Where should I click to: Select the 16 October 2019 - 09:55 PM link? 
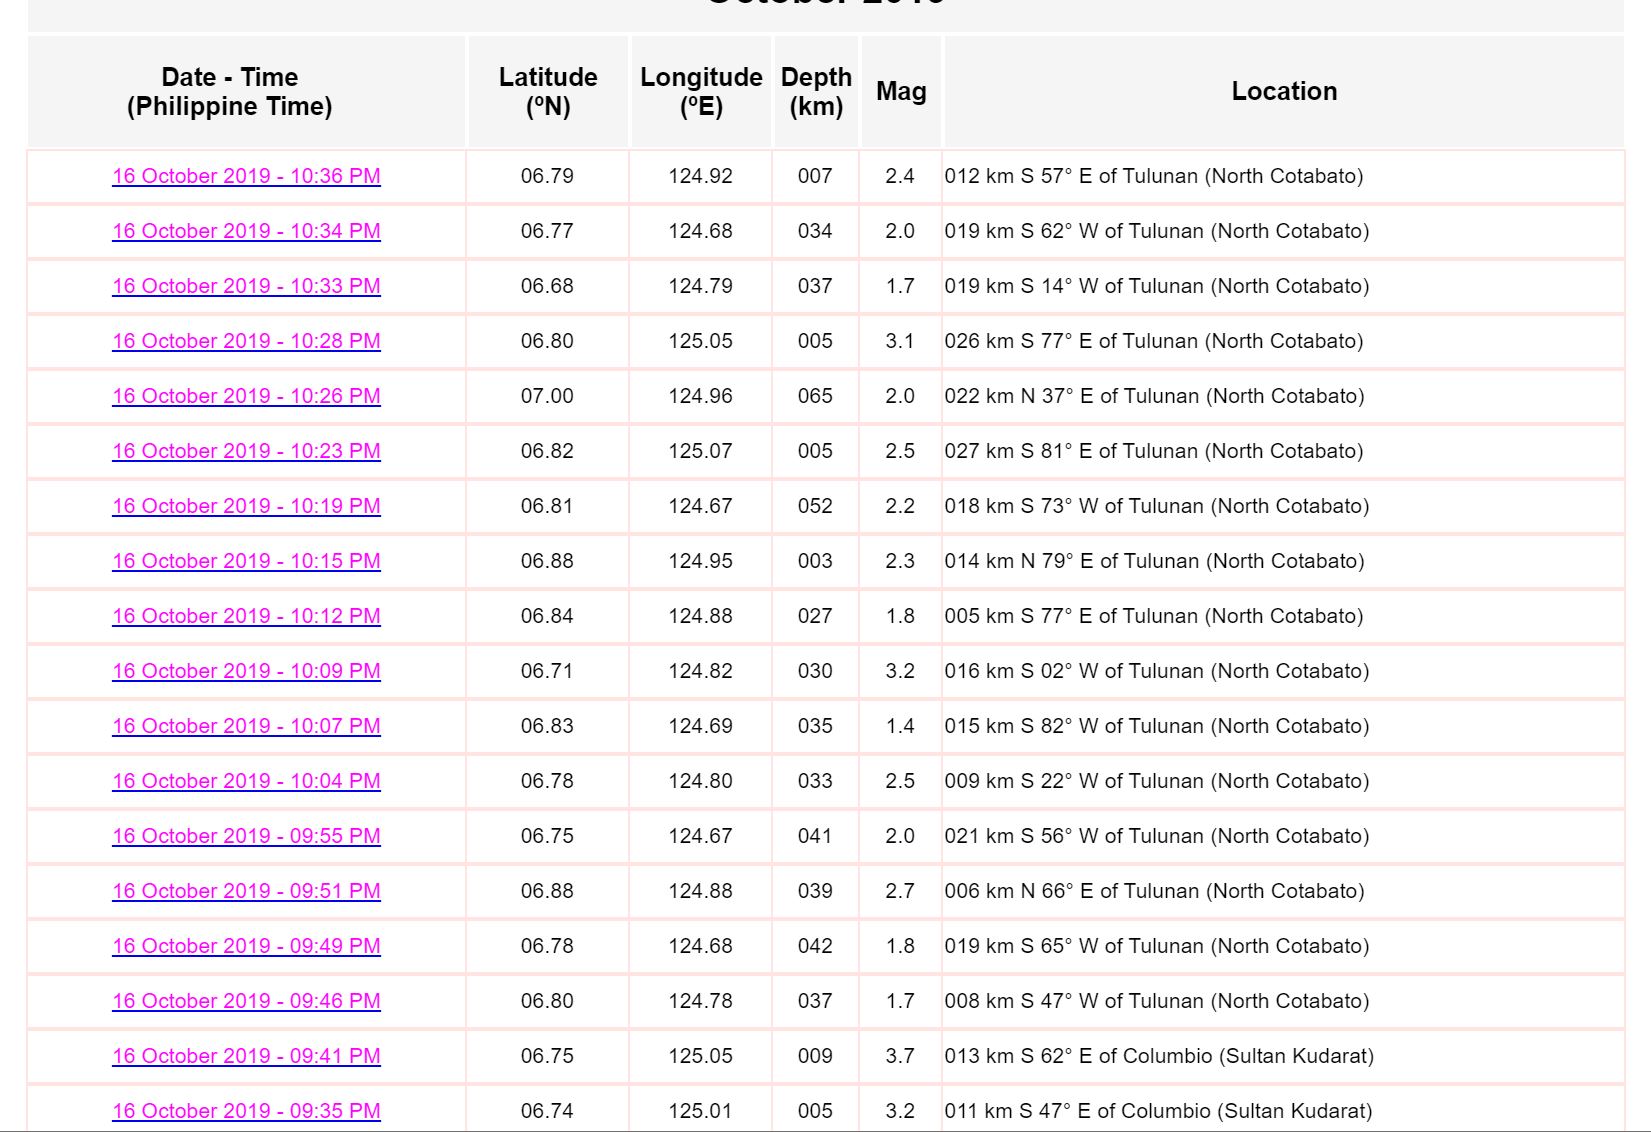pos(246,836)
